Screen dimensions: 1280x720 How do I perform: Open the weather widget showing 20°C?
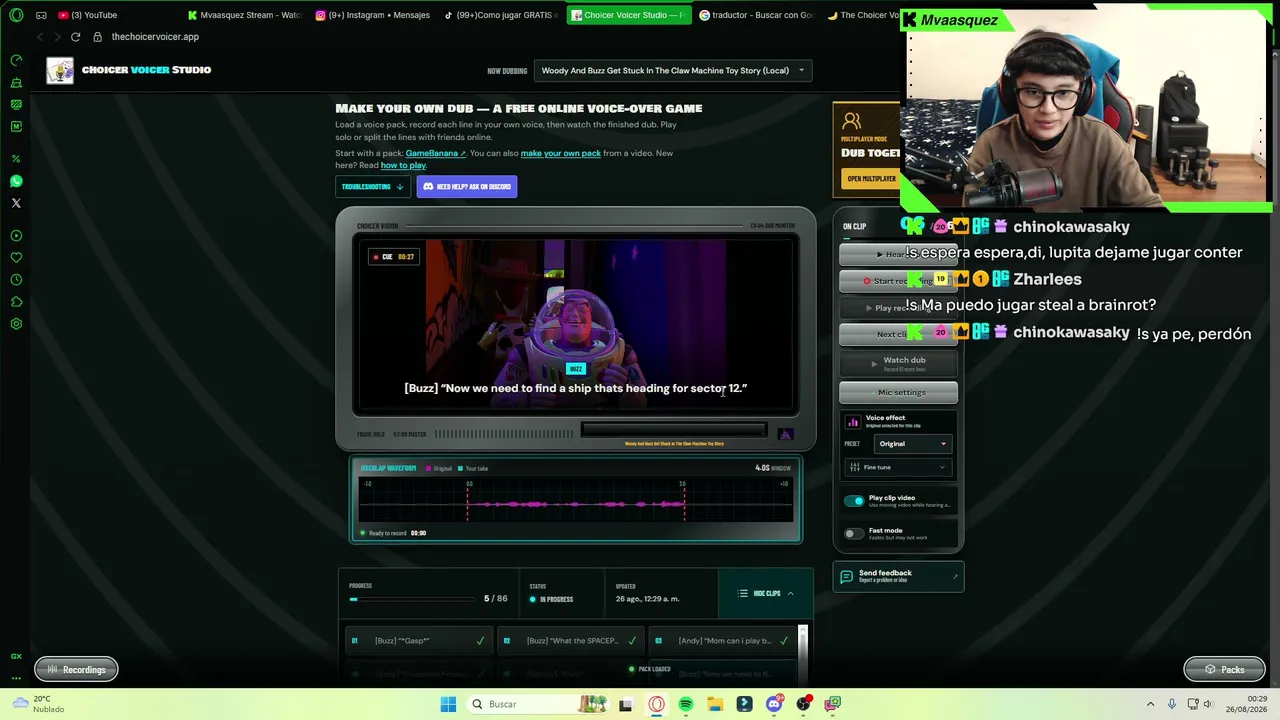36,704
